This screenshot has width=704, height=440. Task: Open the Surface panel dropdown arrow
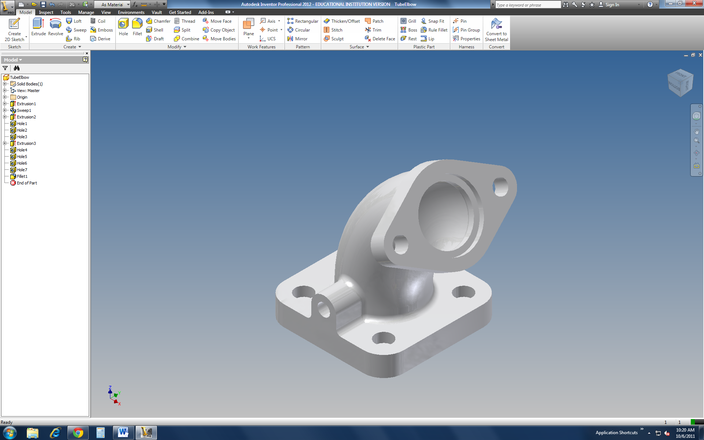pyautogui.click(x=367, y=47)
